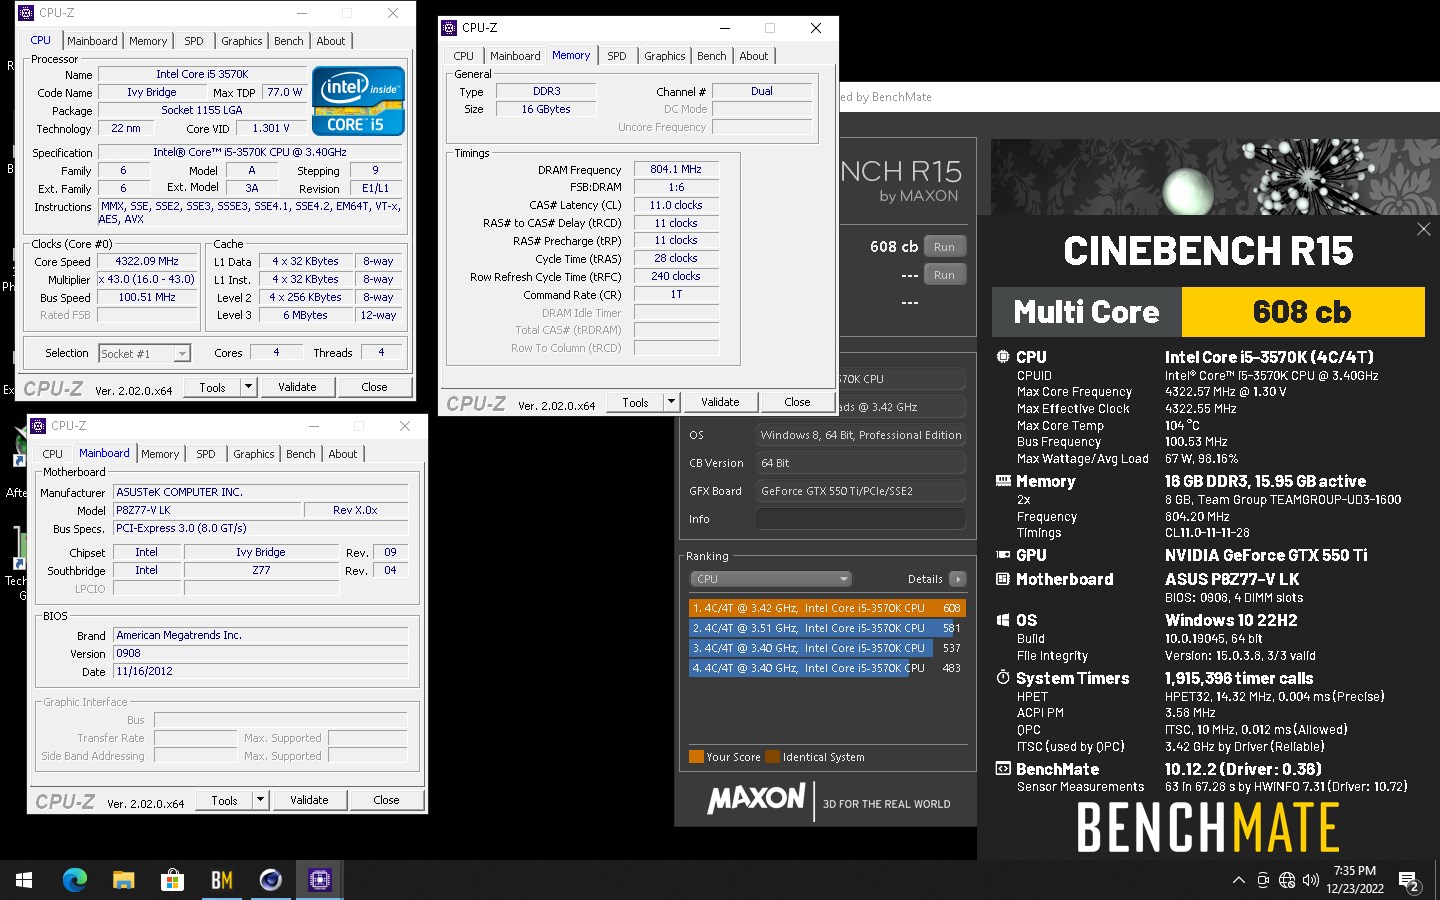
Task: Open Bench tab in Memory CPU-Z window
Action: coord(712,56)
